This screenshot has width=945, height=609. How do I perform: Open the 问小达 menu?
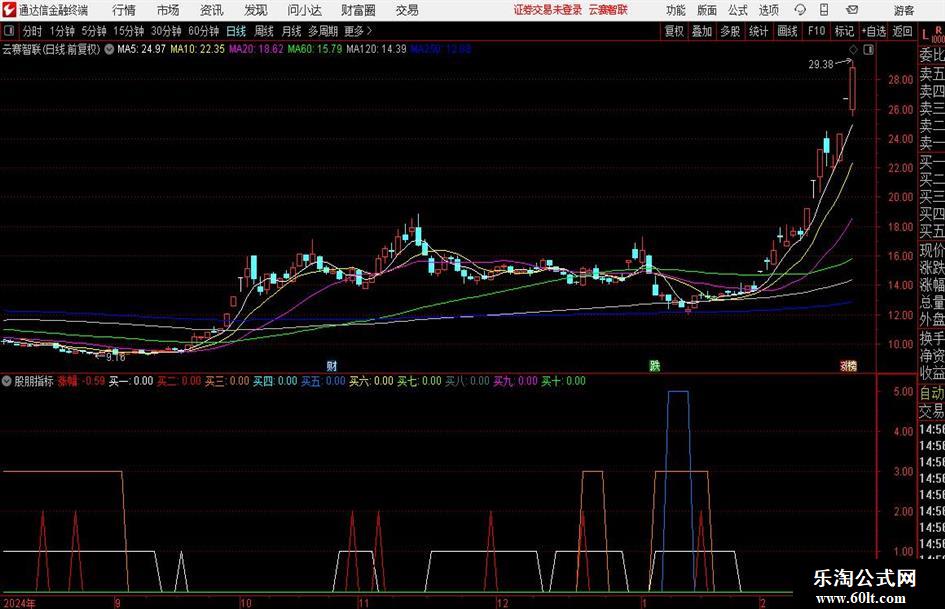click(304, 10)
